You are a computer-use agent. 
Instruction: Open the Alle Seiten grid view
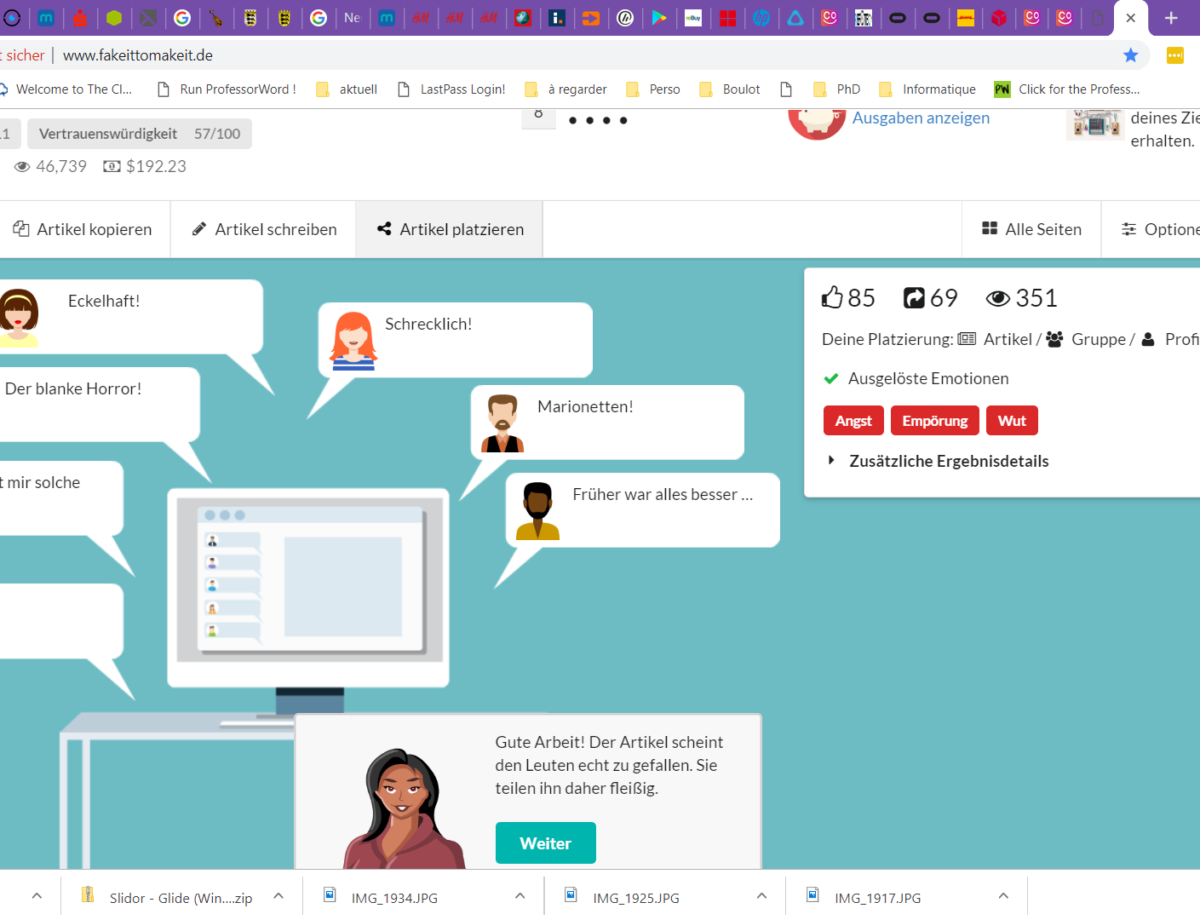point(1031,229)
